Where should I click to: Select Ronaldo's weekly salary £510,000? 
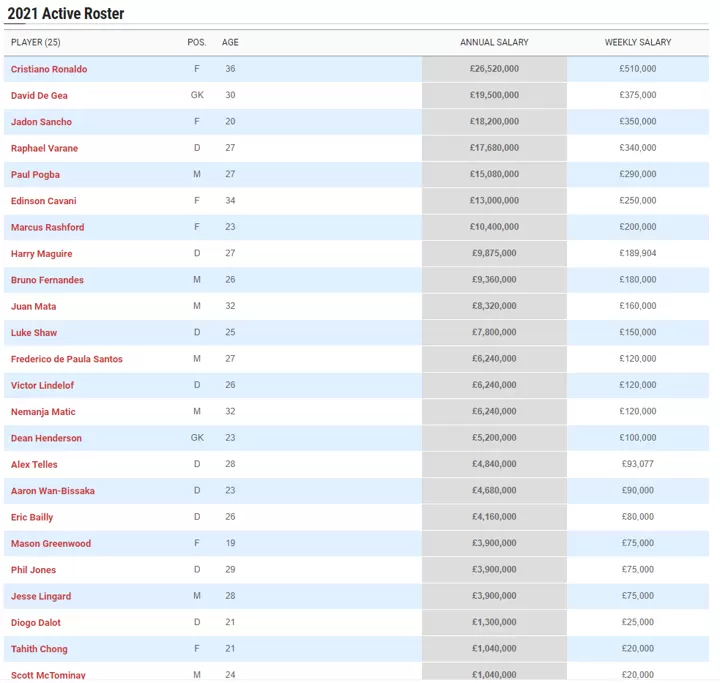click(638, 69)
